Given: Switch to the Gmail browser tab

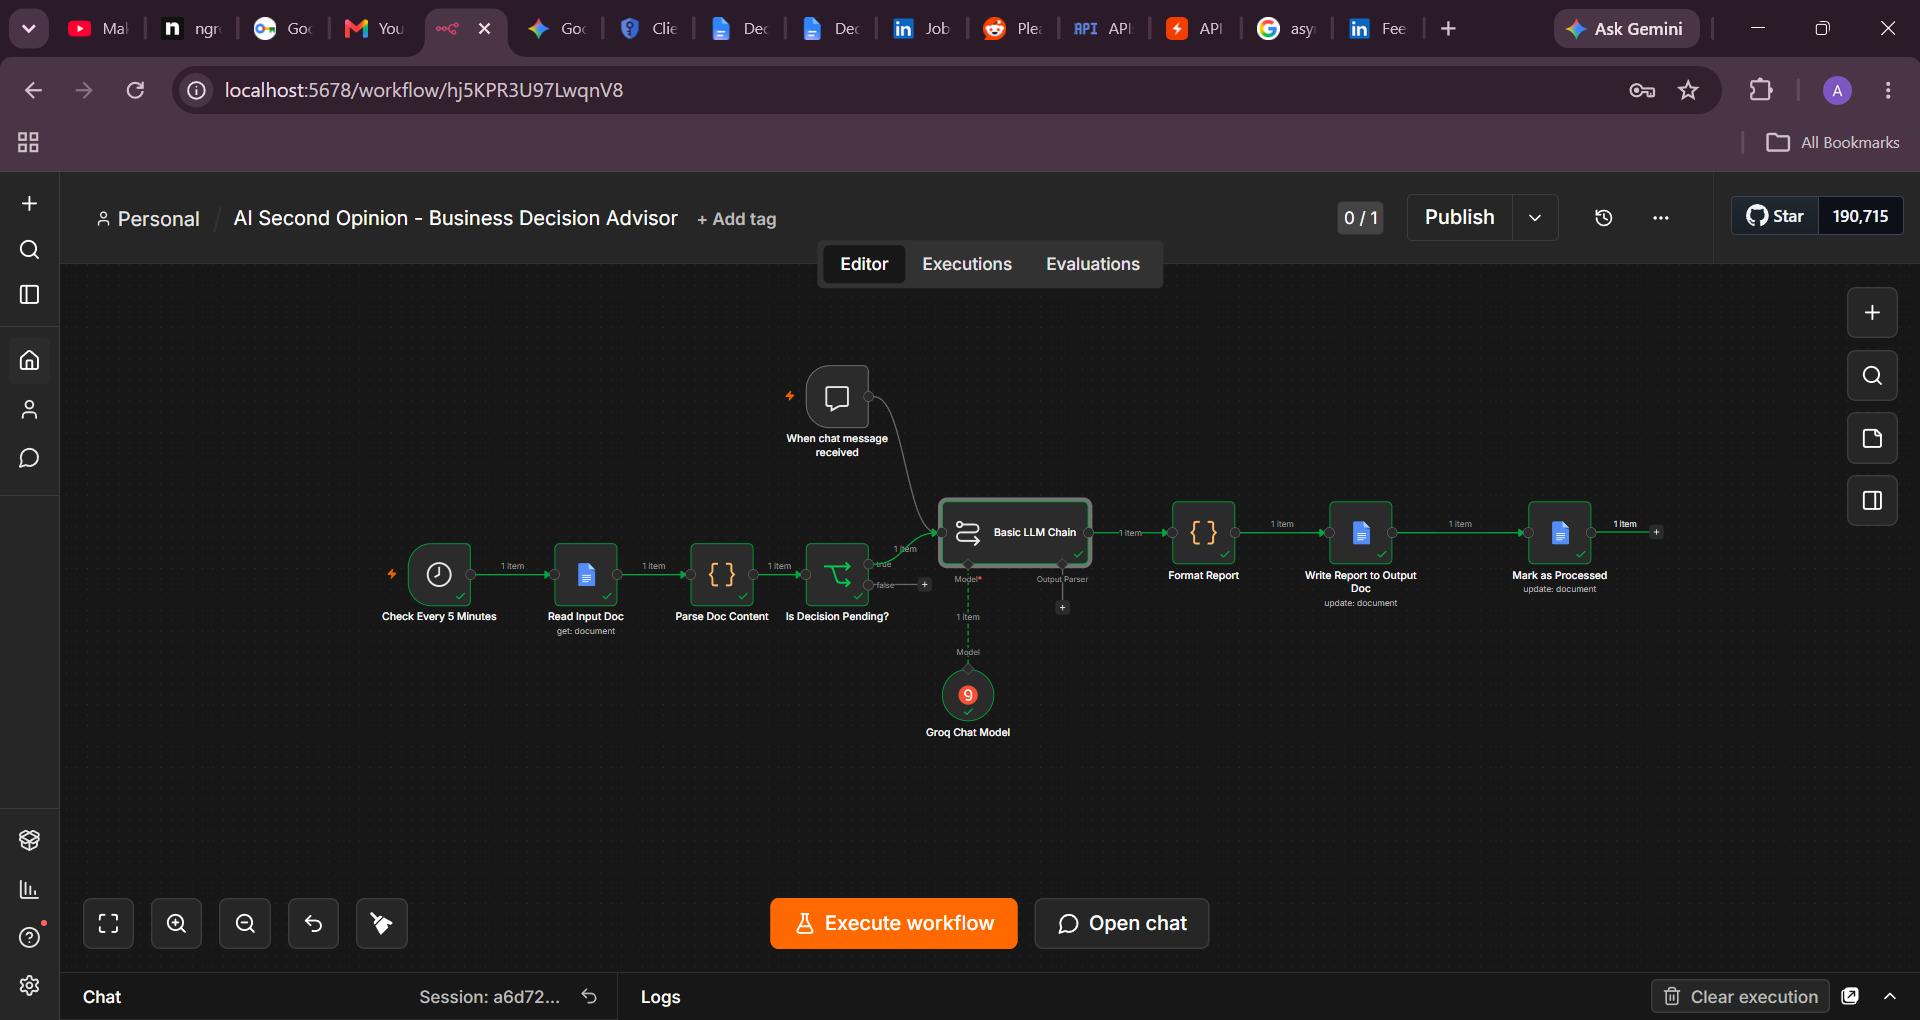Looking at the screenshot, I should [374, 29].
